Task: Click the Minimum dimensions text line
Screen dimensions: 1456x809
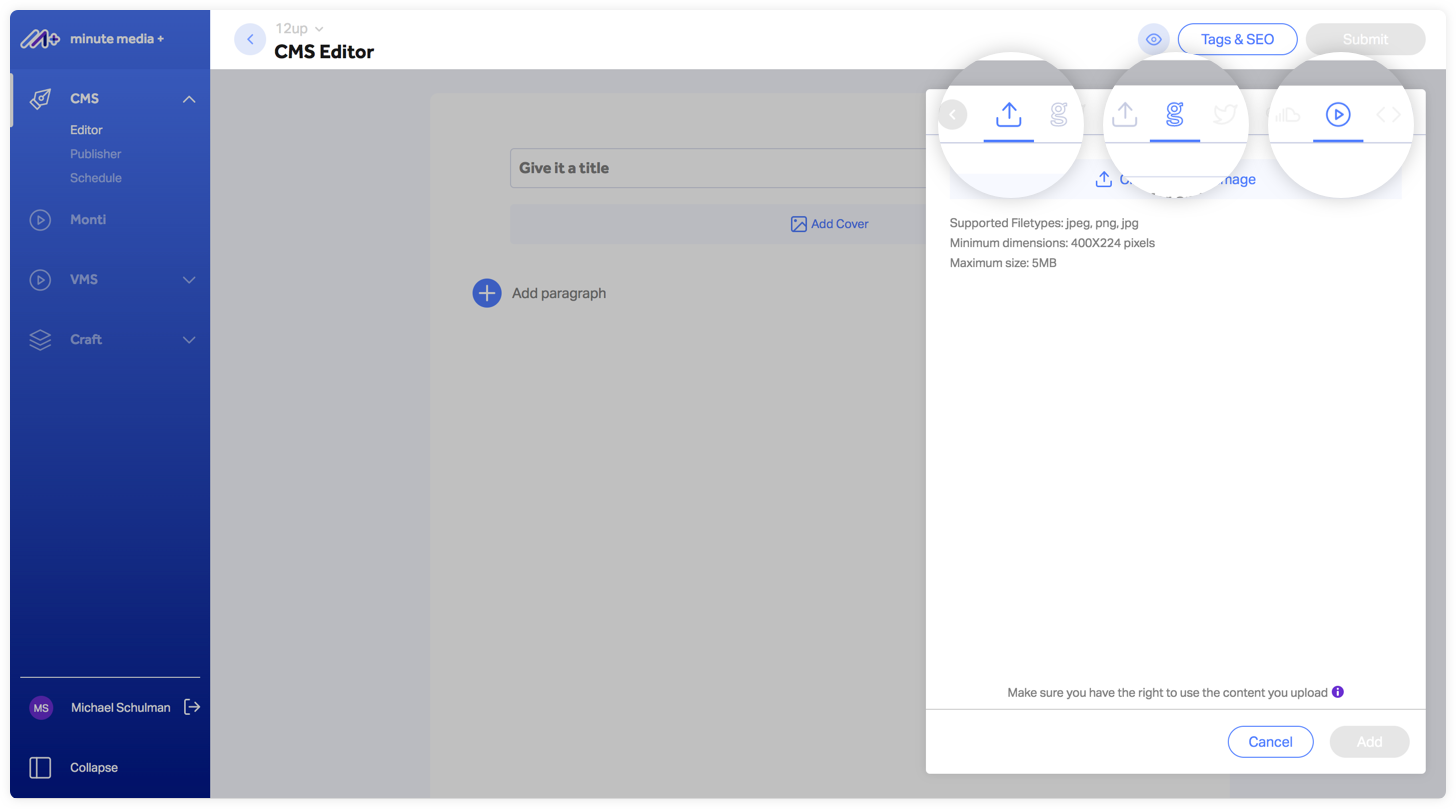Action: [x=1052, y=243]
